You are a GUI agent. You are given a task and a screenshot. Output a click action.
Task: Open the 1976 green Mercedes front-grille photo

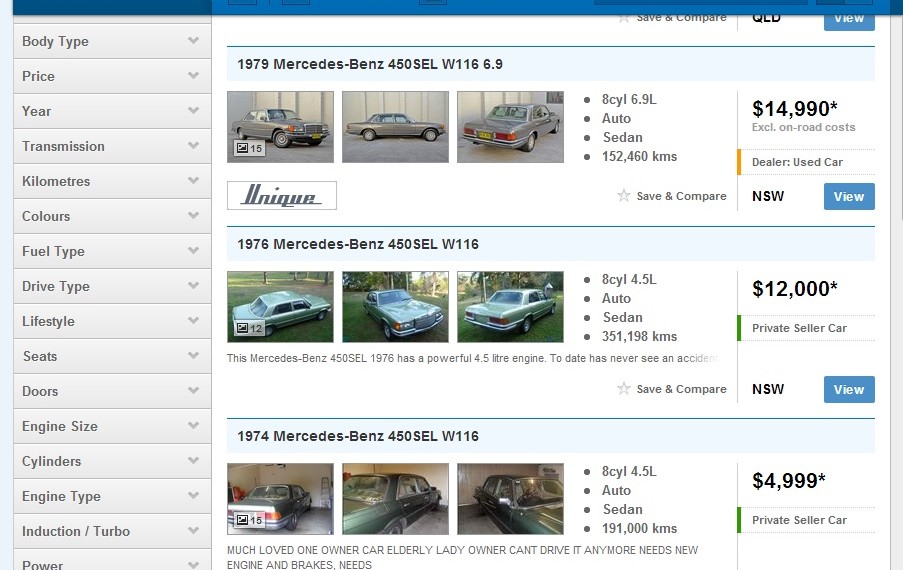click(x=395, y=307)
